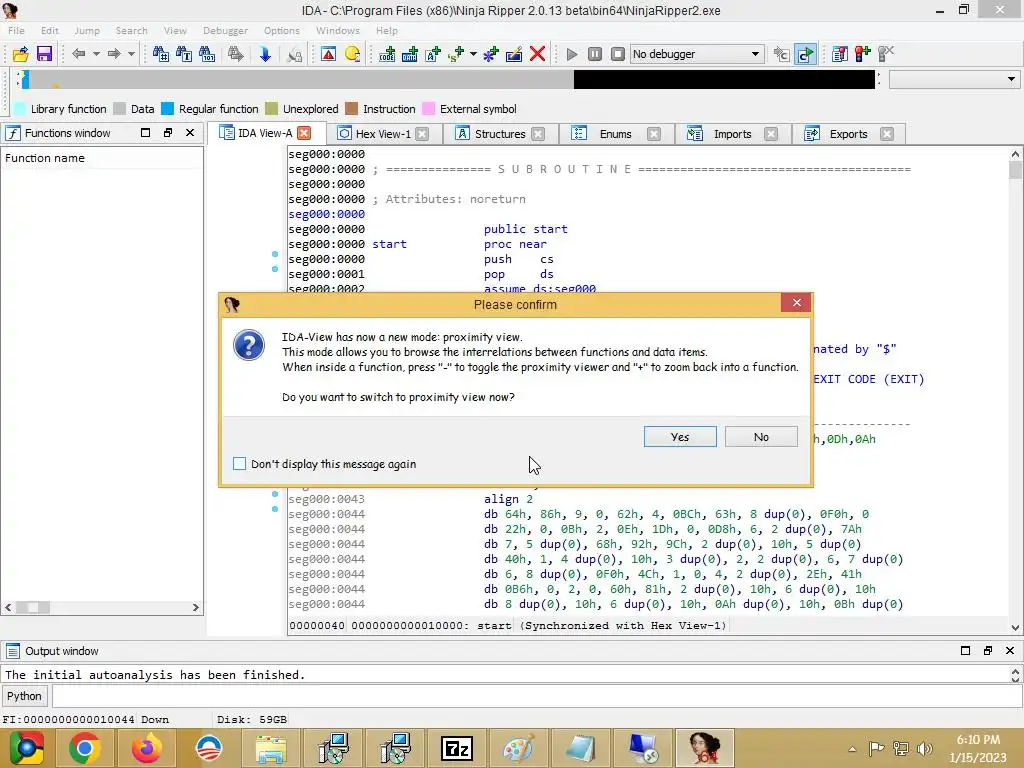Click the edit pencil toolbar icon
Screen dimensions: 1024x768
point(514,54)
